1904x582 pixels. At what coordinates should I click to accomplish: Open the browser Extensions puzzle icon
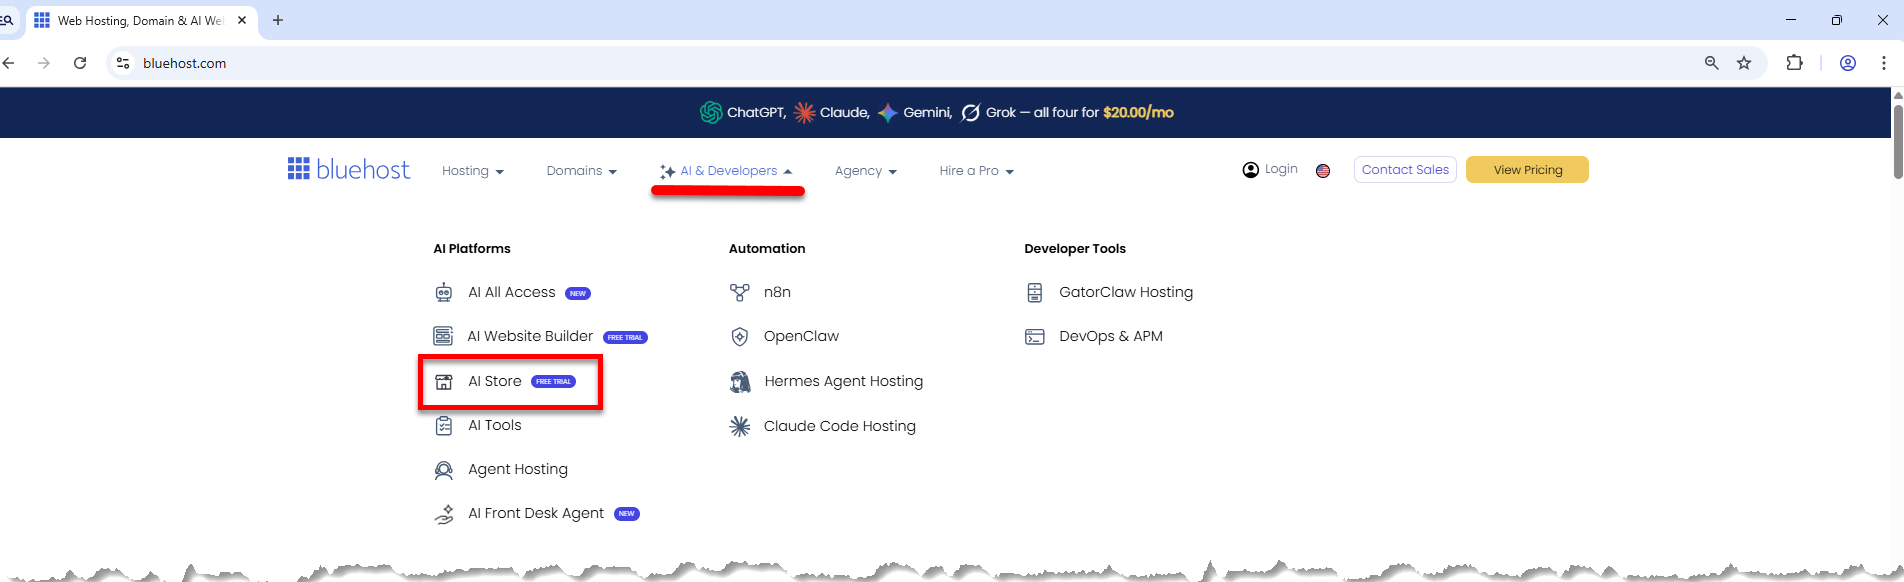pos(1795,63)
